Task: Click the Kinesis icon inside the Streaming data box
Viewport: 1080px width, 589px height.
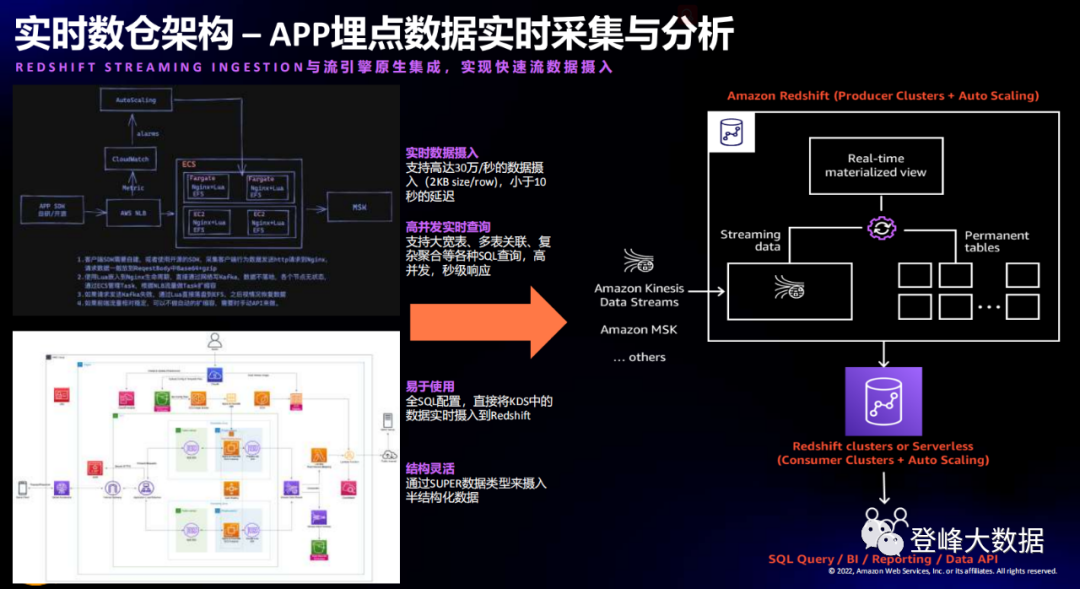Action: pos(789,287)
